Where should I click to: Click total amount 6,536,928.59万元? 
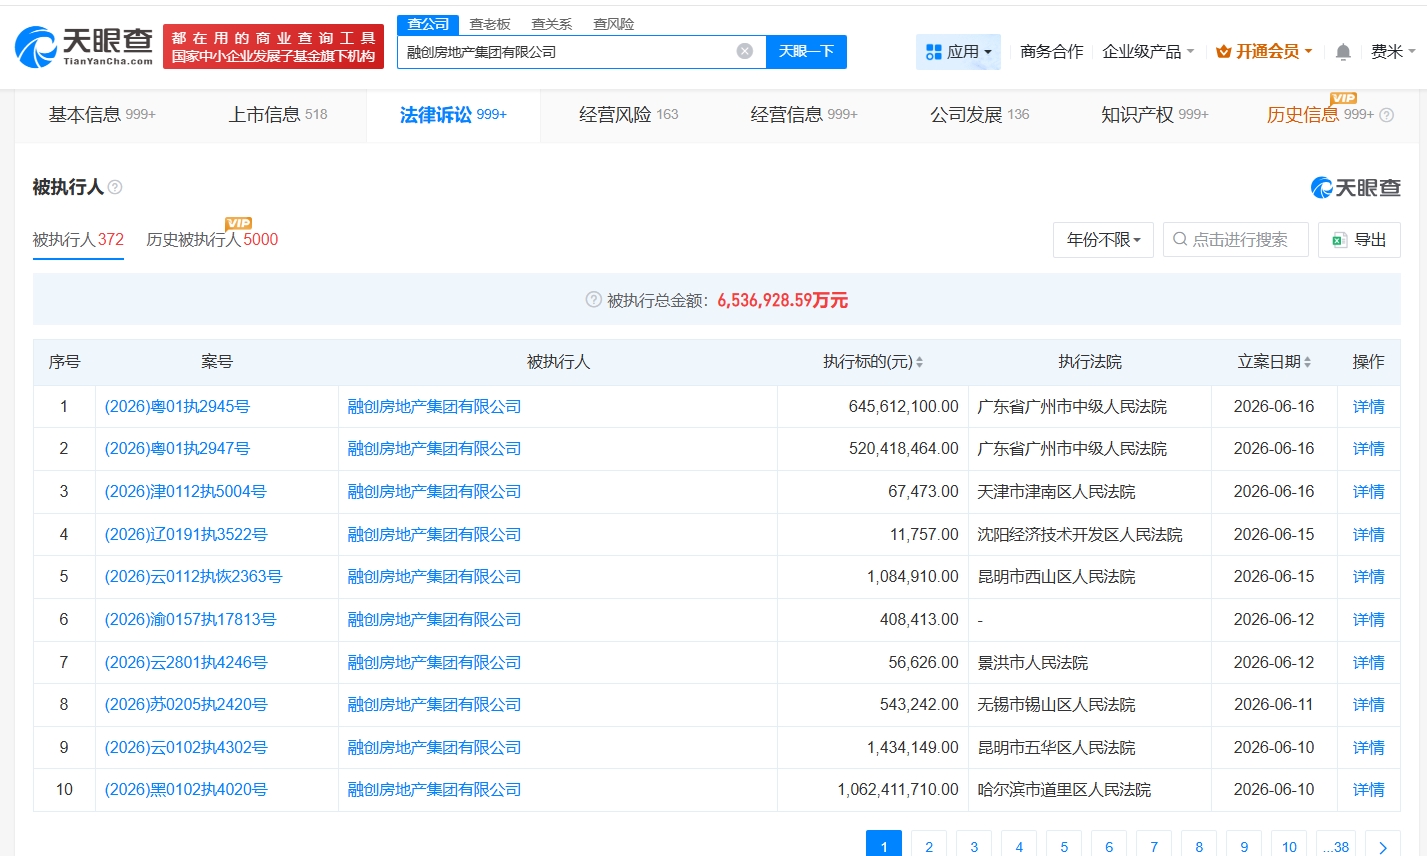(x=782, y=300)
